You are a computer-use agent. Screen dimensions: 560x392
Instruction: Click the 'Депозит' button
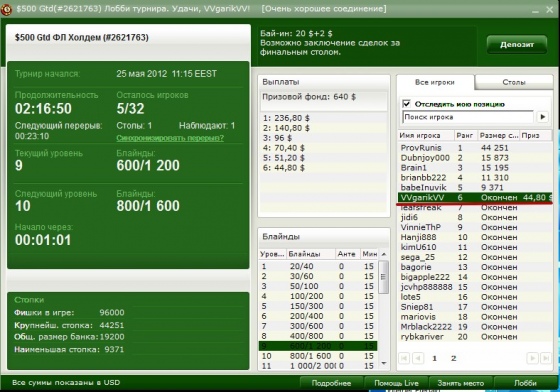pos(517,45)
